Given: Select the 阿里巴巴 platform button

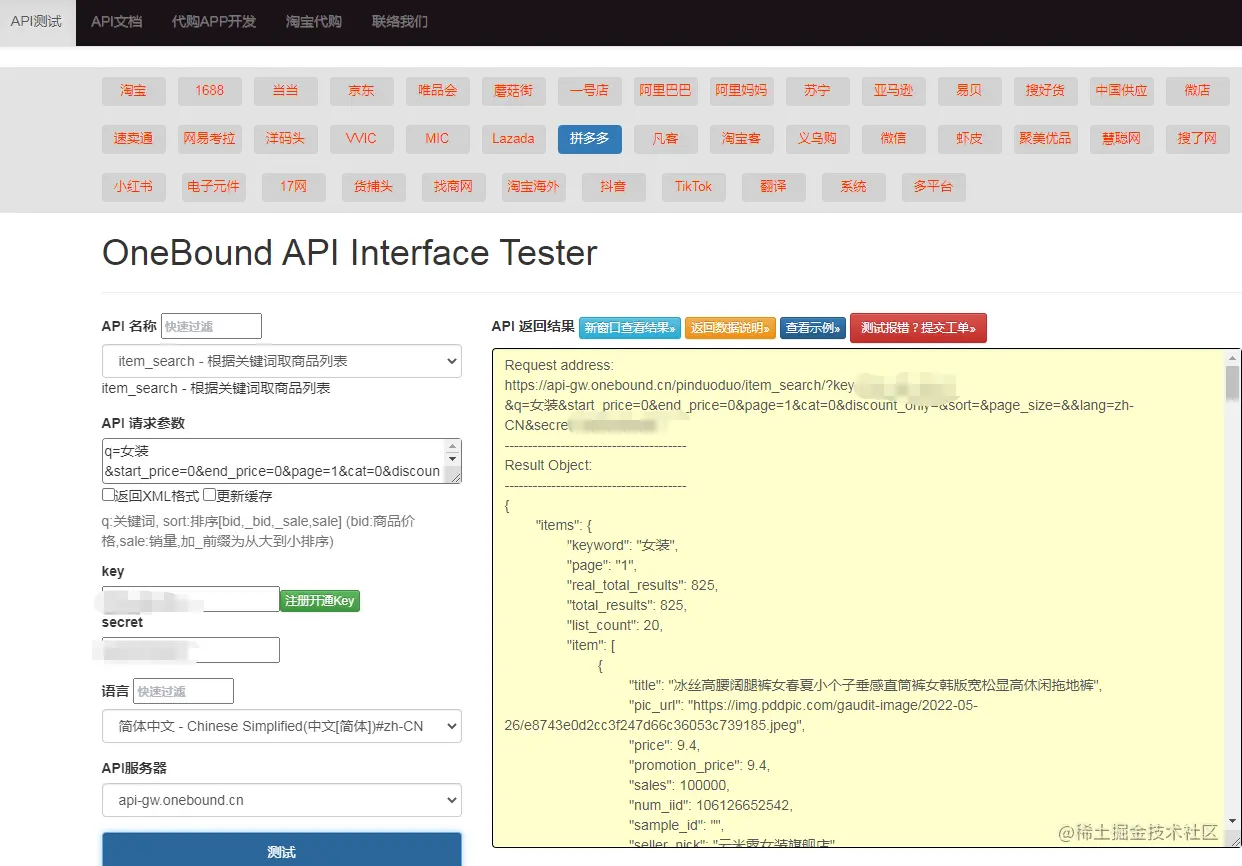Looking at the screenshot, I should tap(666, 91).
